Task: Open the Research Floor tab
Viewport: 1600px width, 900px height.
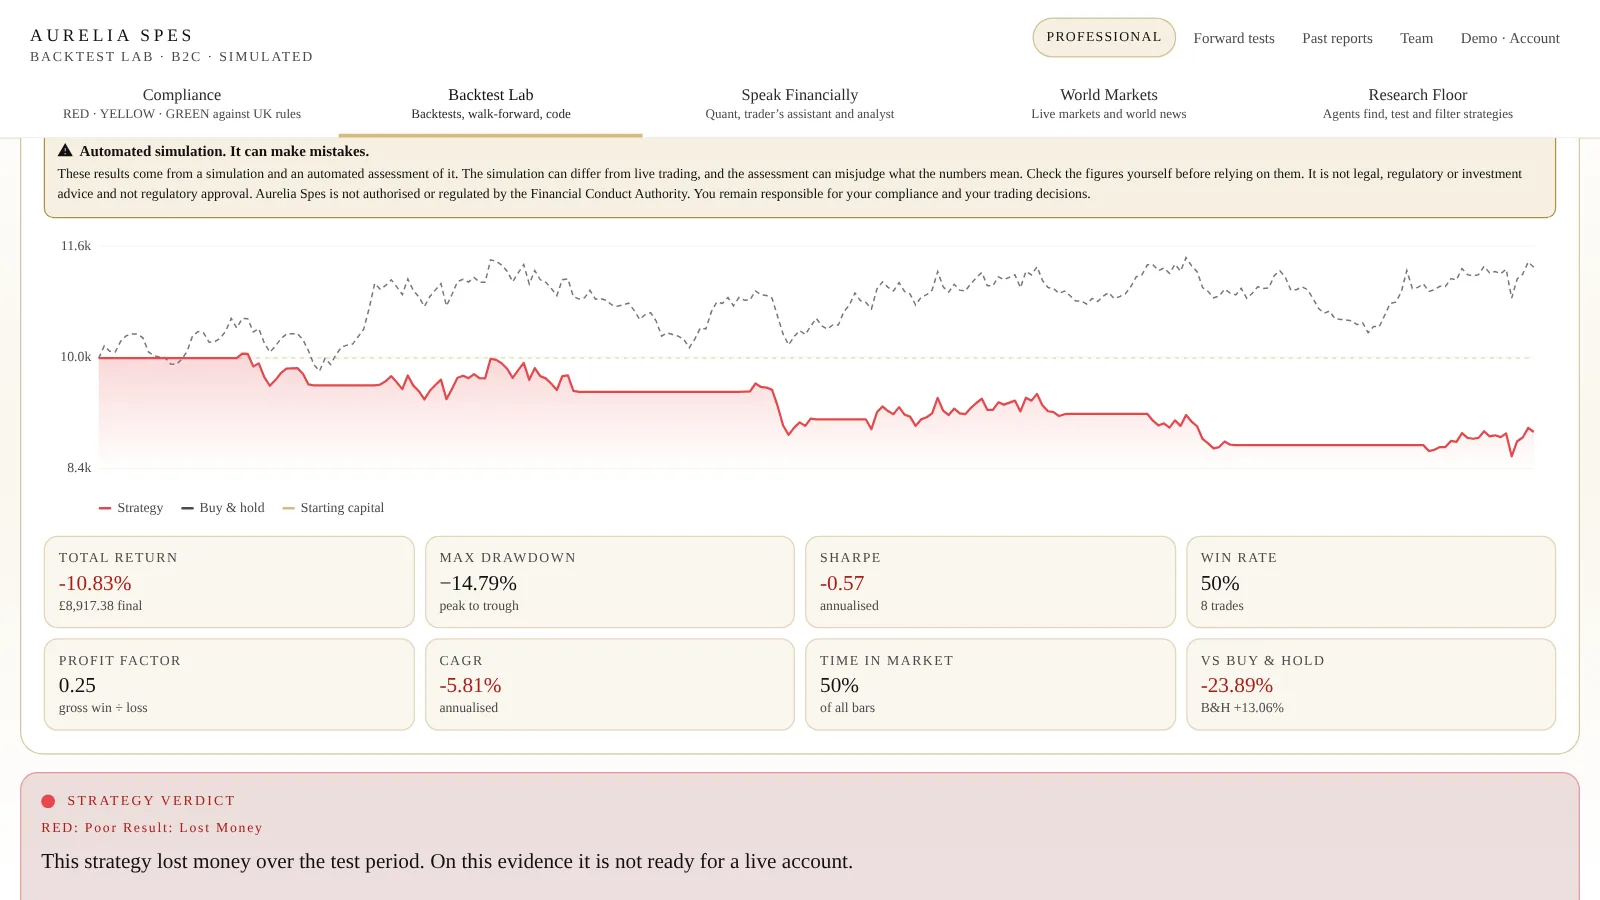Action: [1418, 104]
